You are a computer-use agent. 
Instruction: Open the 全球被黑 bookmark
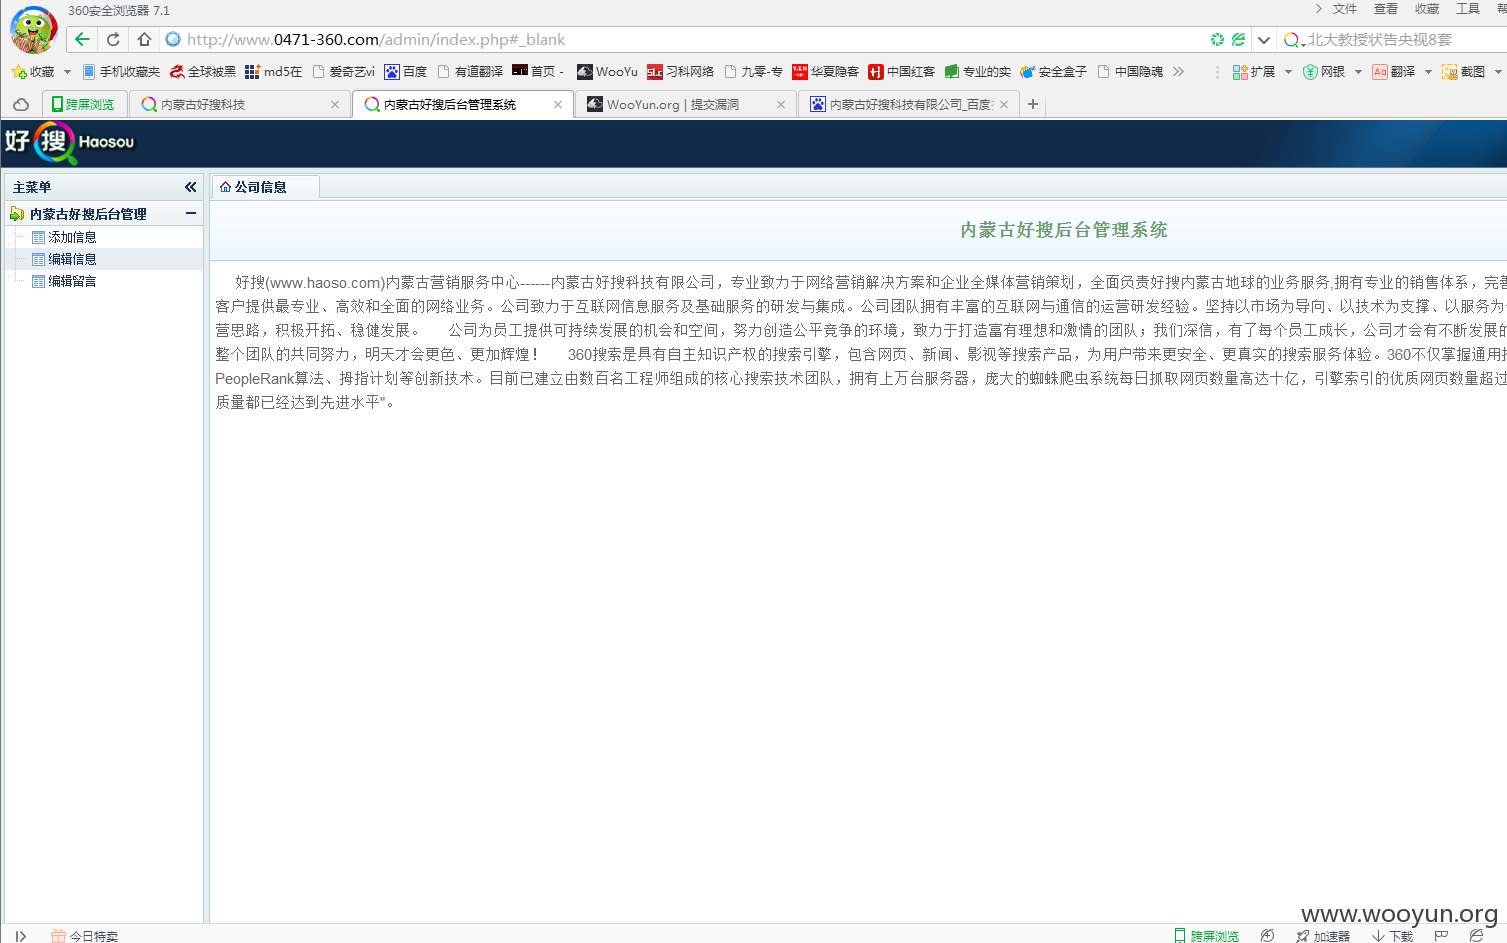[x=203, y=72]
